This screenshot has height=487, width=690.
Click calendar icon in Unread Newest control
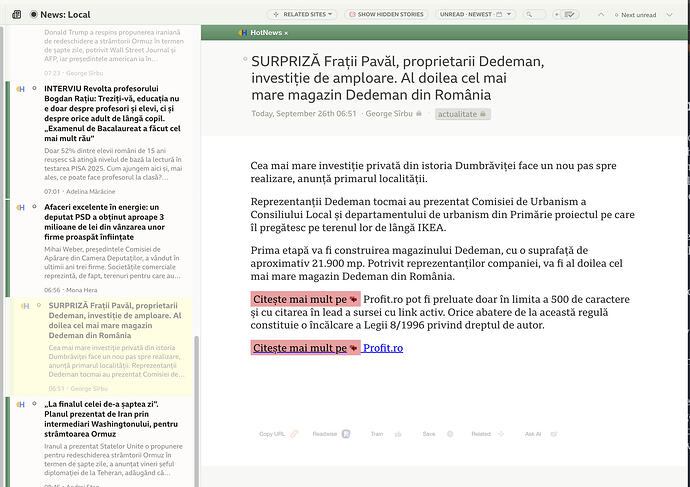pyautogui.click(x=499, y=15)
